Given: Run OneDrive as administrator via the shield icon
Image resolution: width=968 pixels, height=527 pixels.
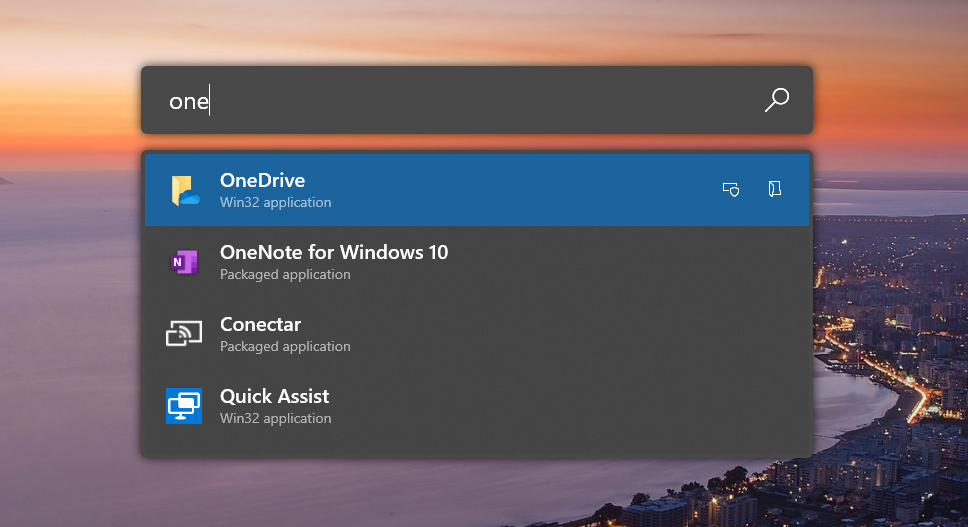Looking at the screenshot, I should [731, 189].
